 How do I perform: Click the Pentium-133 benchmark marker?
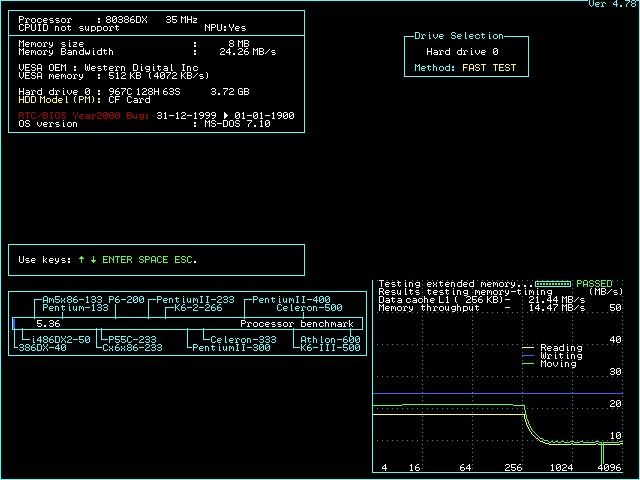[x=75, y=308]
